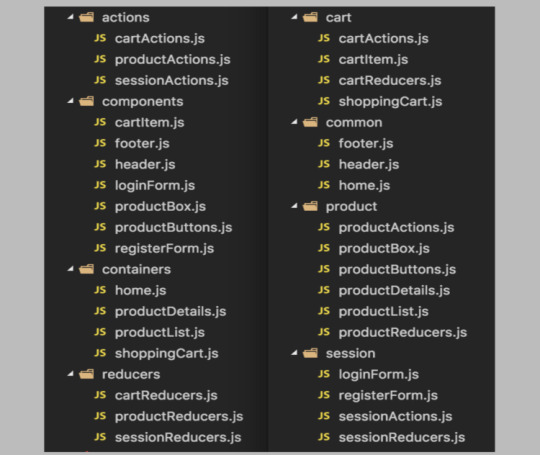Click the session folder icon
Screen dimensions: 540x455
pyautogui.click(x=310, y=353)
